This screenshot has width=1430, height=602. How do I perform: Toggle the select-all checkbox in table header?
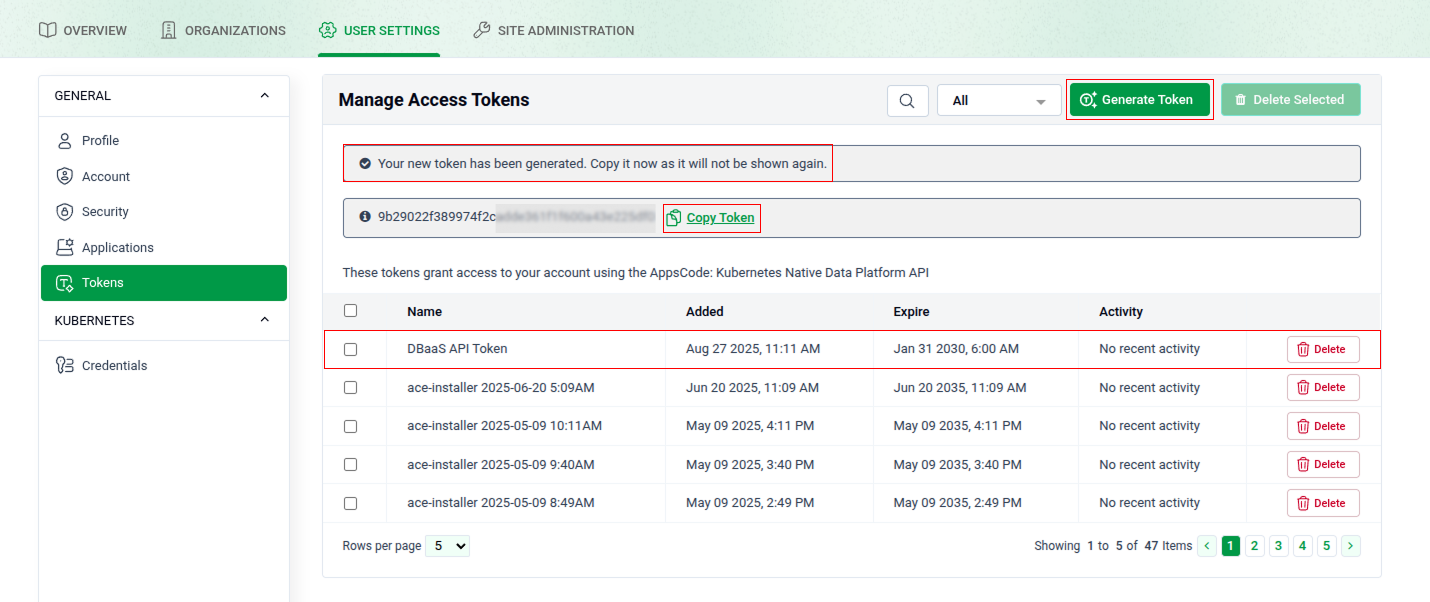[x=350, y=311]
